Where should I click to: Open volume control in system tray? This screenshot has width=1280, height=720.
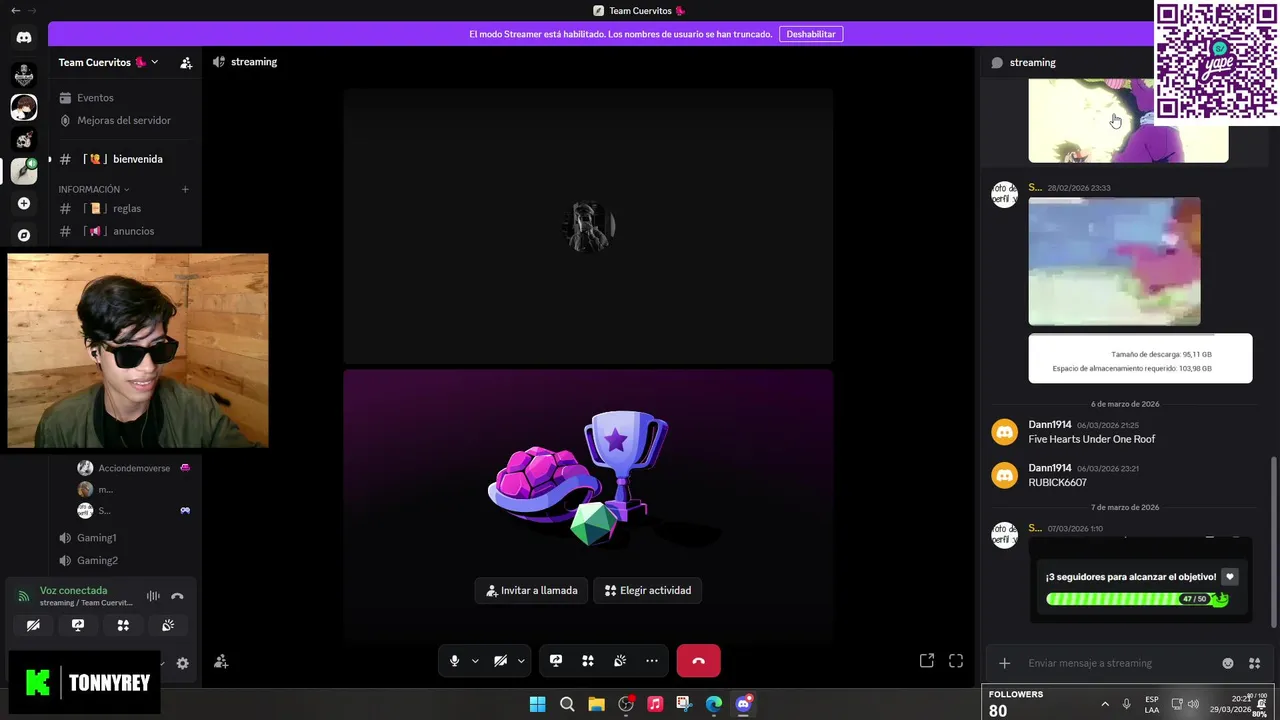pos(1193,704)
